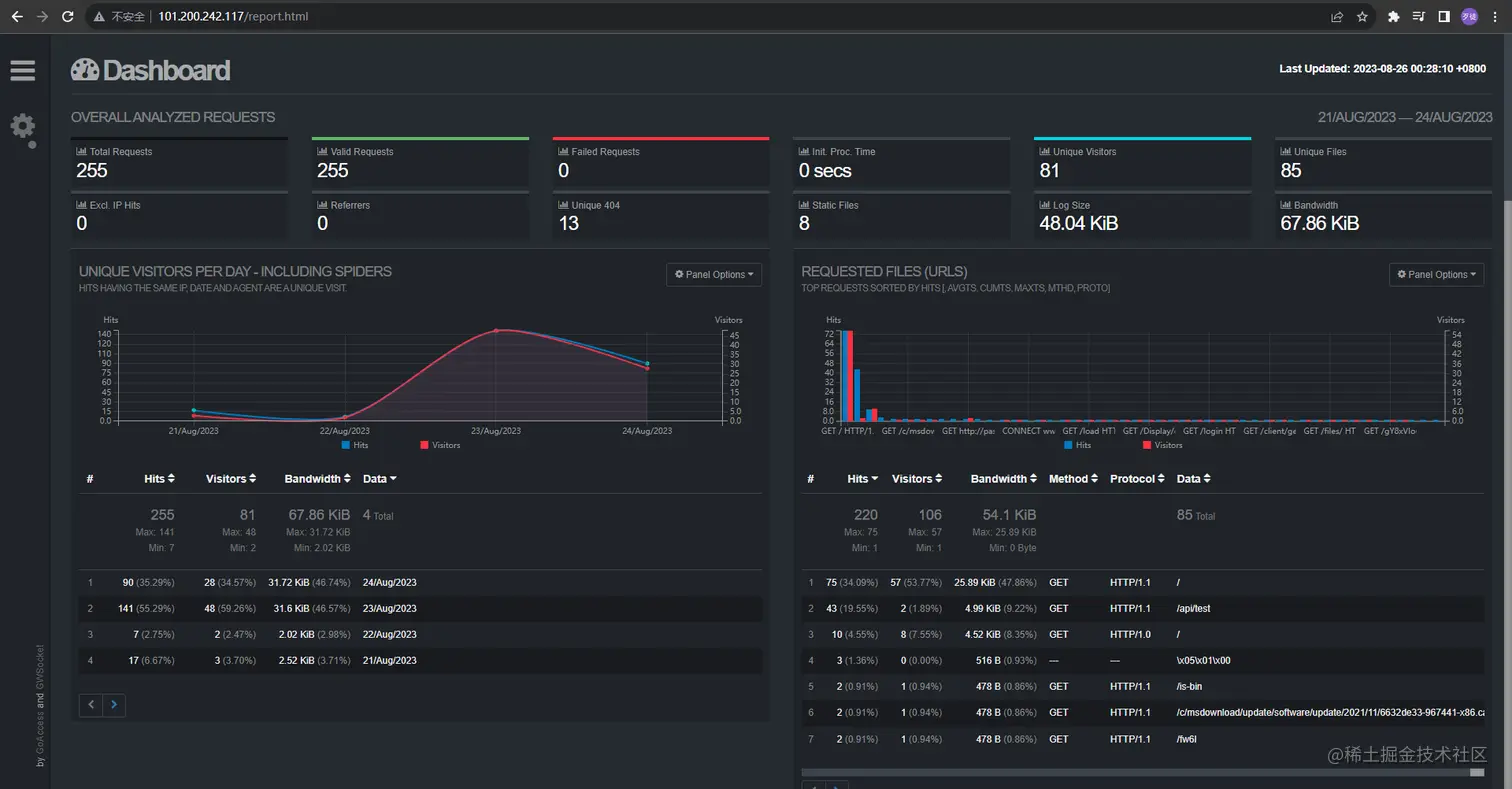Go to next page of Unique Visitors table

114,705
